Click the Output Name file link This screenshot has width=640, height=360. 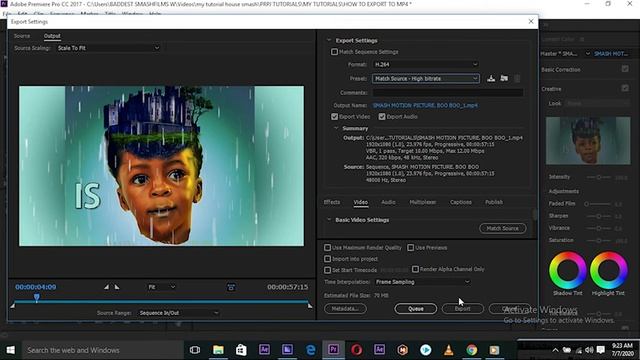(425, 105)
